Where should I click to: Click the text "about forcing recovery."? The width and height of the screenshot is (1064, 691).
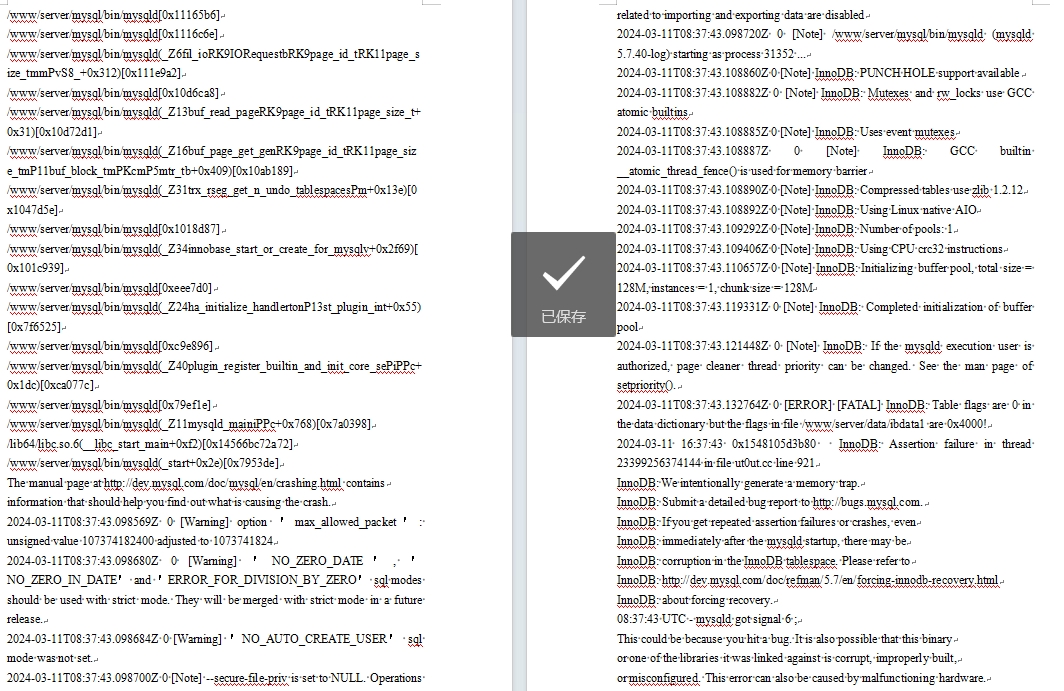(x=716, y=600)
